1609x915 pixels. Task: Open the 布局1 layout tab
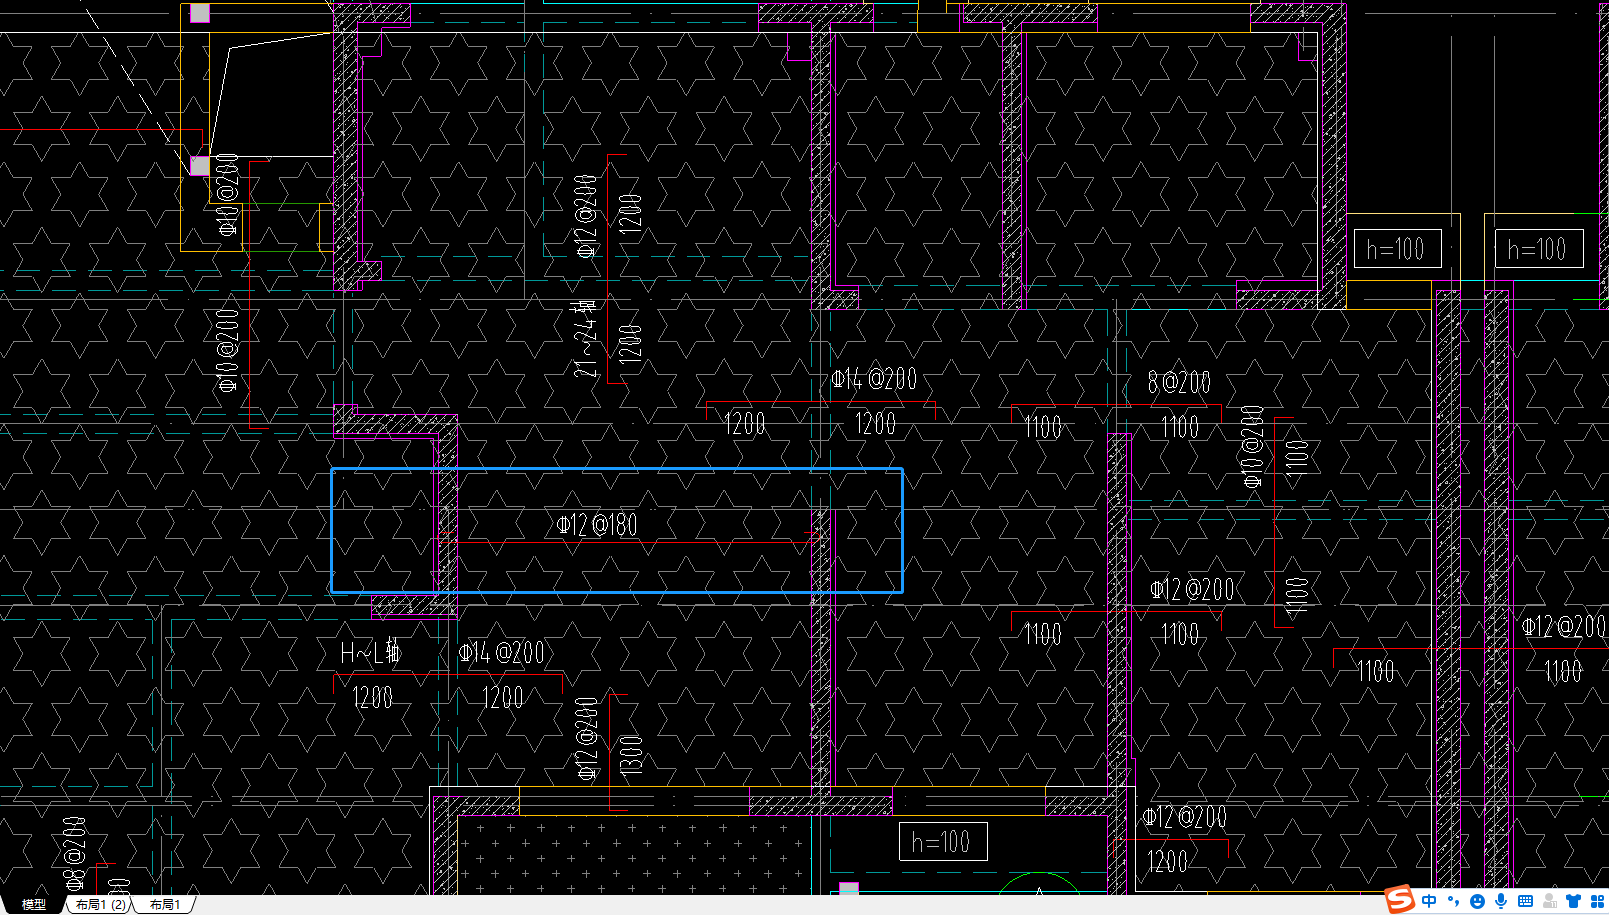coord(165,904)
